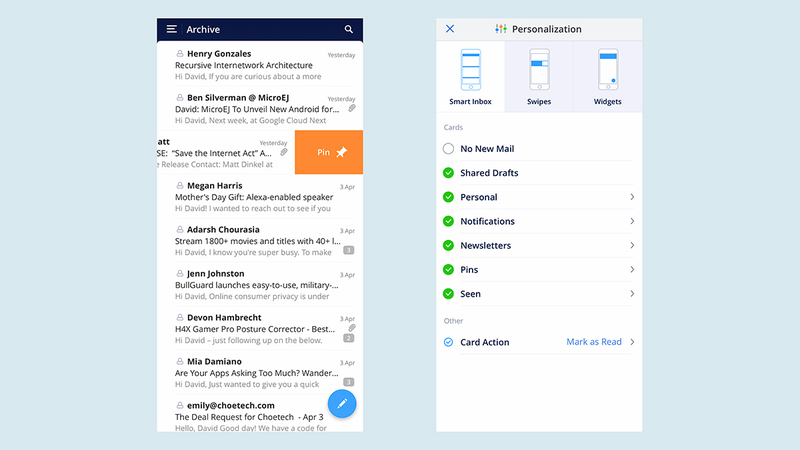The height and width of the screenshot is (450, 800).
Task: Tap contact avatar icon beside Jenn Johnston
Action: click(x=180, y=273)
